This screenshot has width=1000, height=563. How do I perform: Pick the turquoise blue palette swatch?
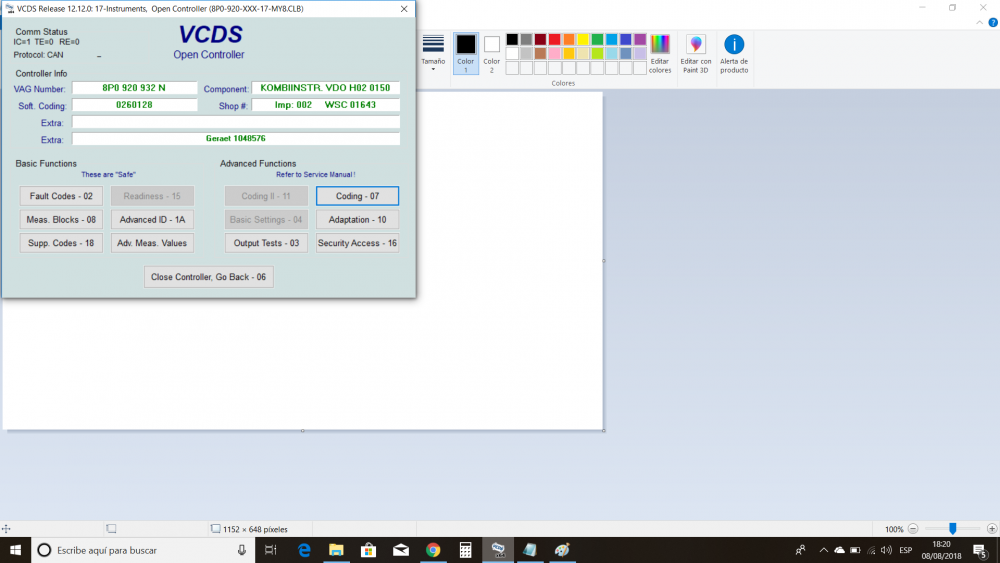(x=612, y=40)
